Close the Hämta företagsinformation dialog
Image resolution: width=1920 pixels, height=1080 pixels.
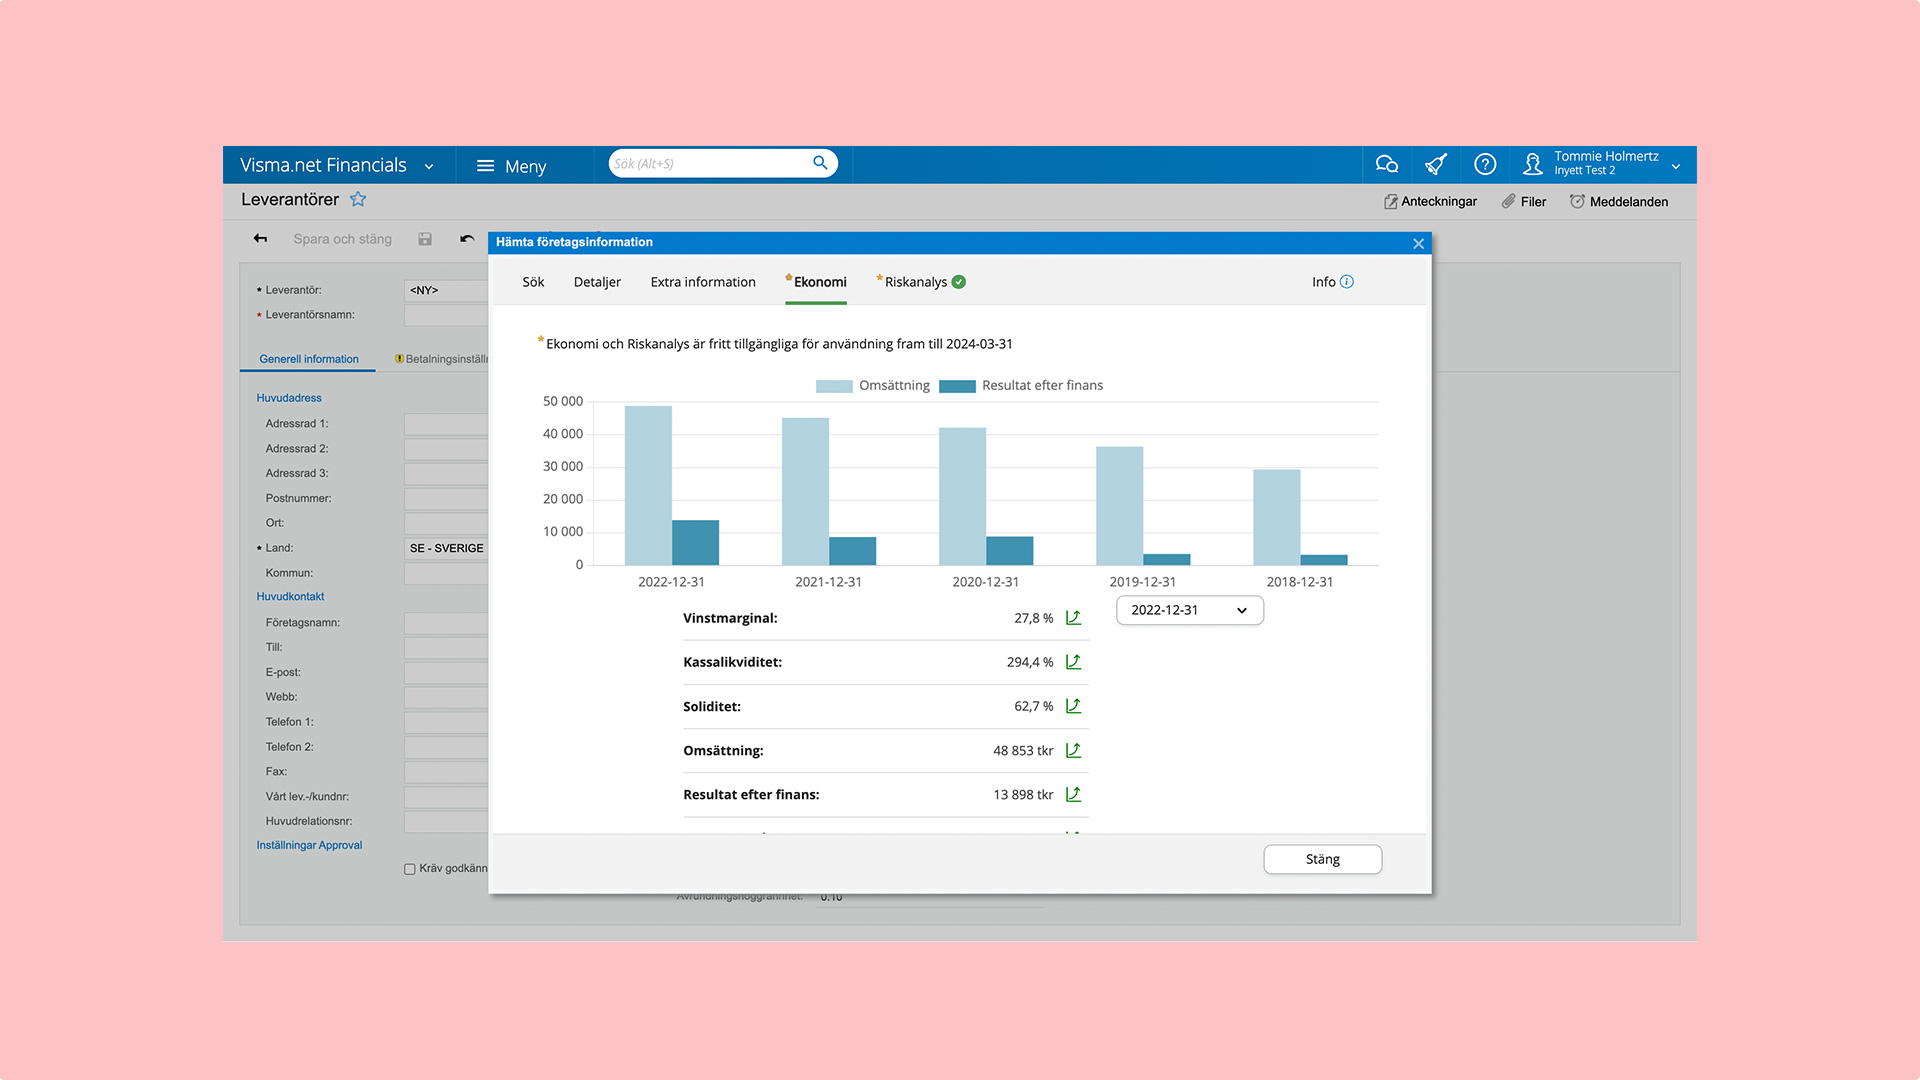[1418, 243]
